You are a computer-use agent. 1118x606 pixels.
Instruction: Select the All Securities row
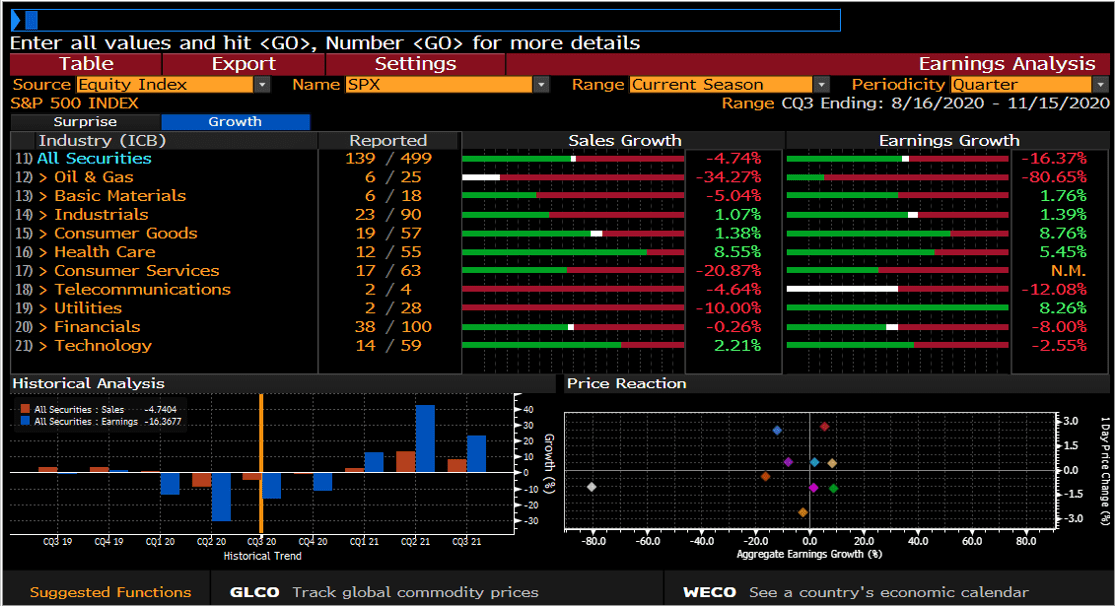coord(94,158)
